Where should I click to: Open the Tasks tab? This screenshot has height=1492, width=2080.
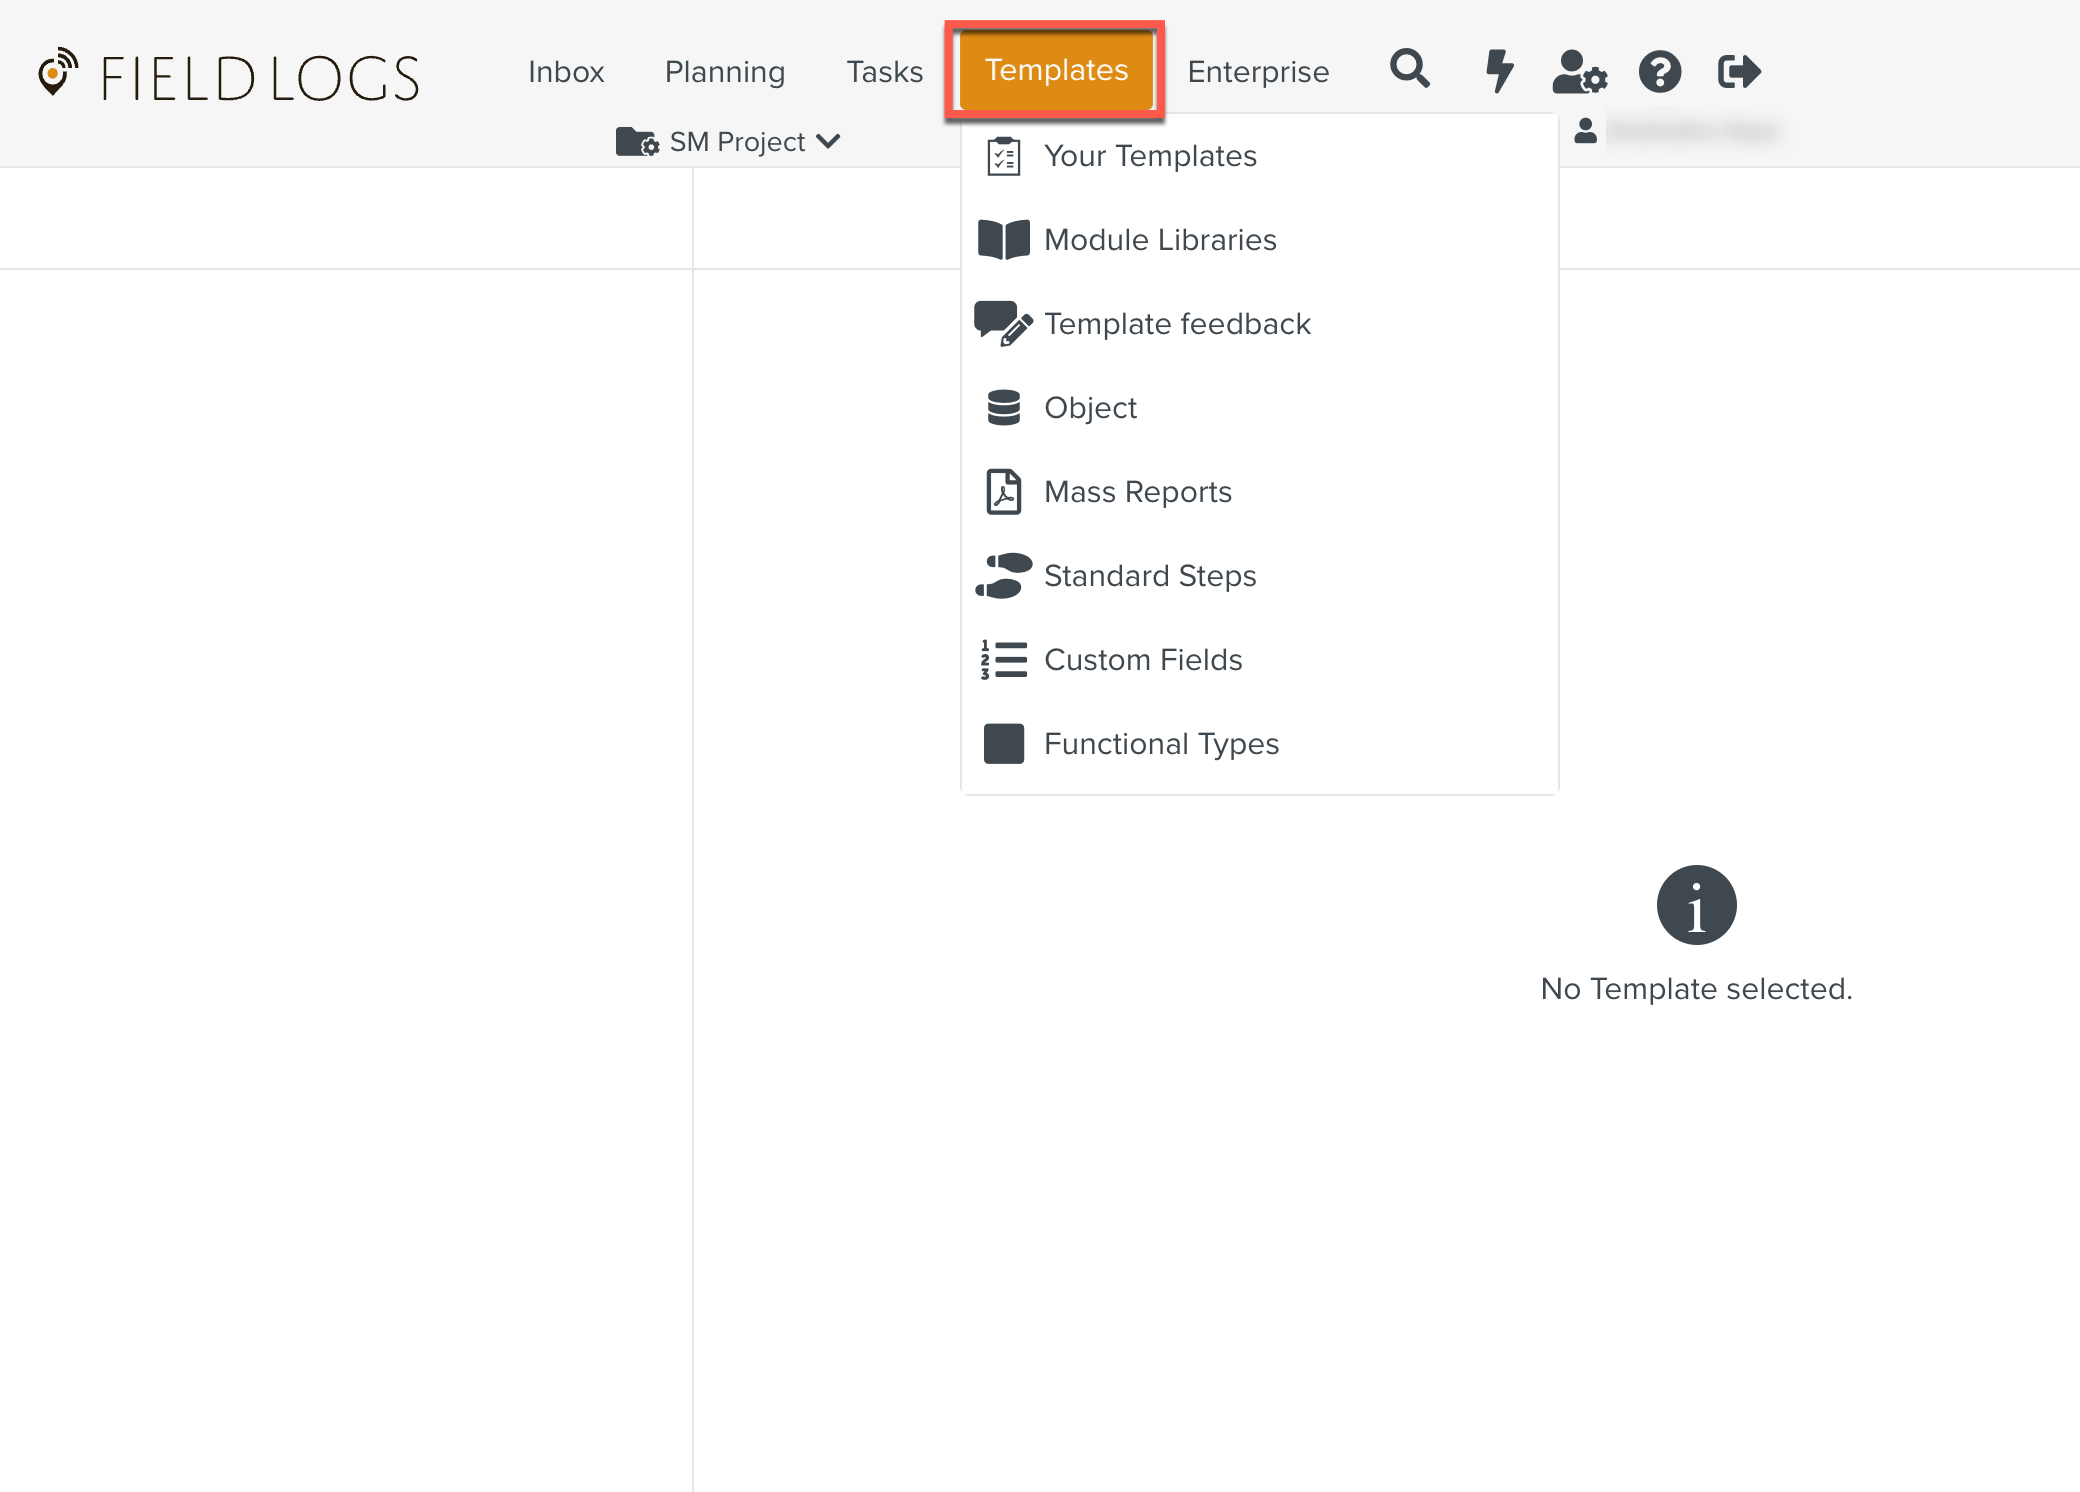(x=884, y=72)
